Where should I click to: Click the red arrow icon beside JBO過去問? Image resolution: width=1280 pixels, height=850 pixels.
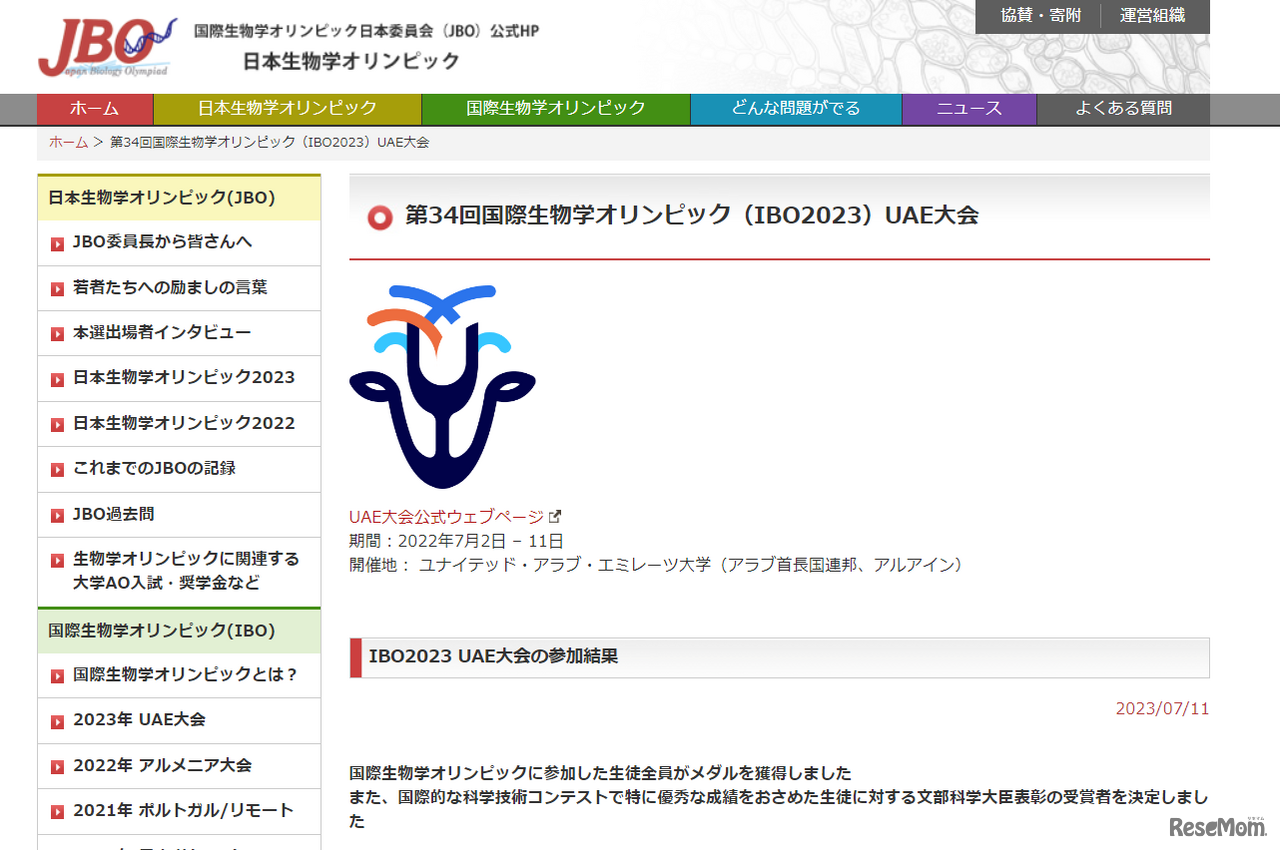tap(57, 514)
